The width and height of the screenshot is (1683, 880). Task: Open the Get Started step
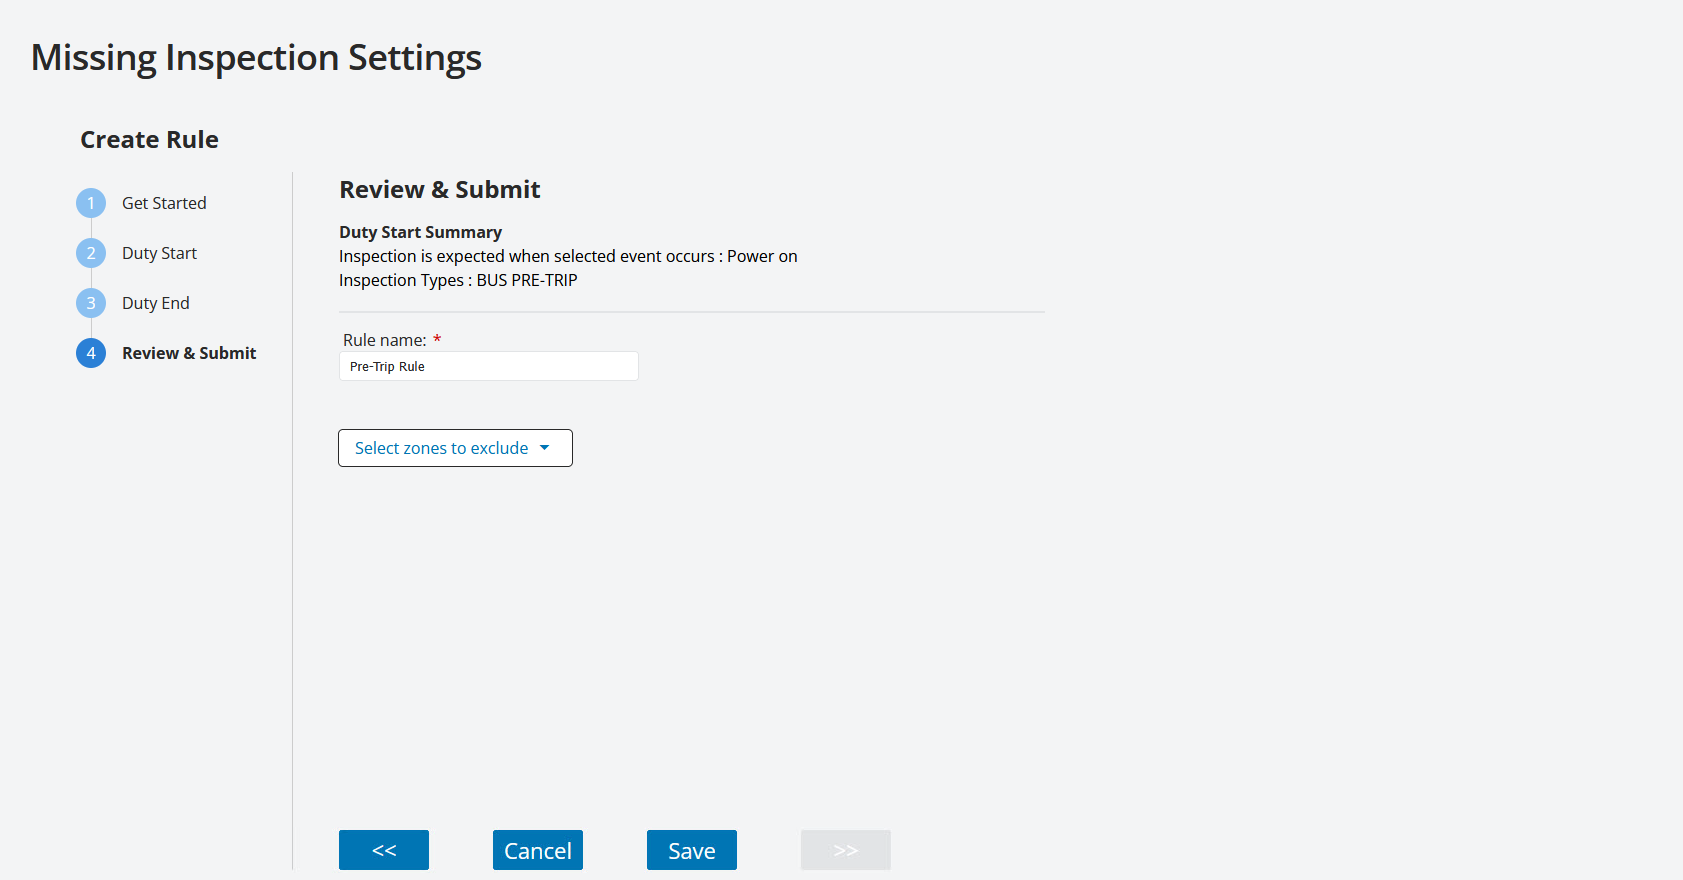click(164, 203)
